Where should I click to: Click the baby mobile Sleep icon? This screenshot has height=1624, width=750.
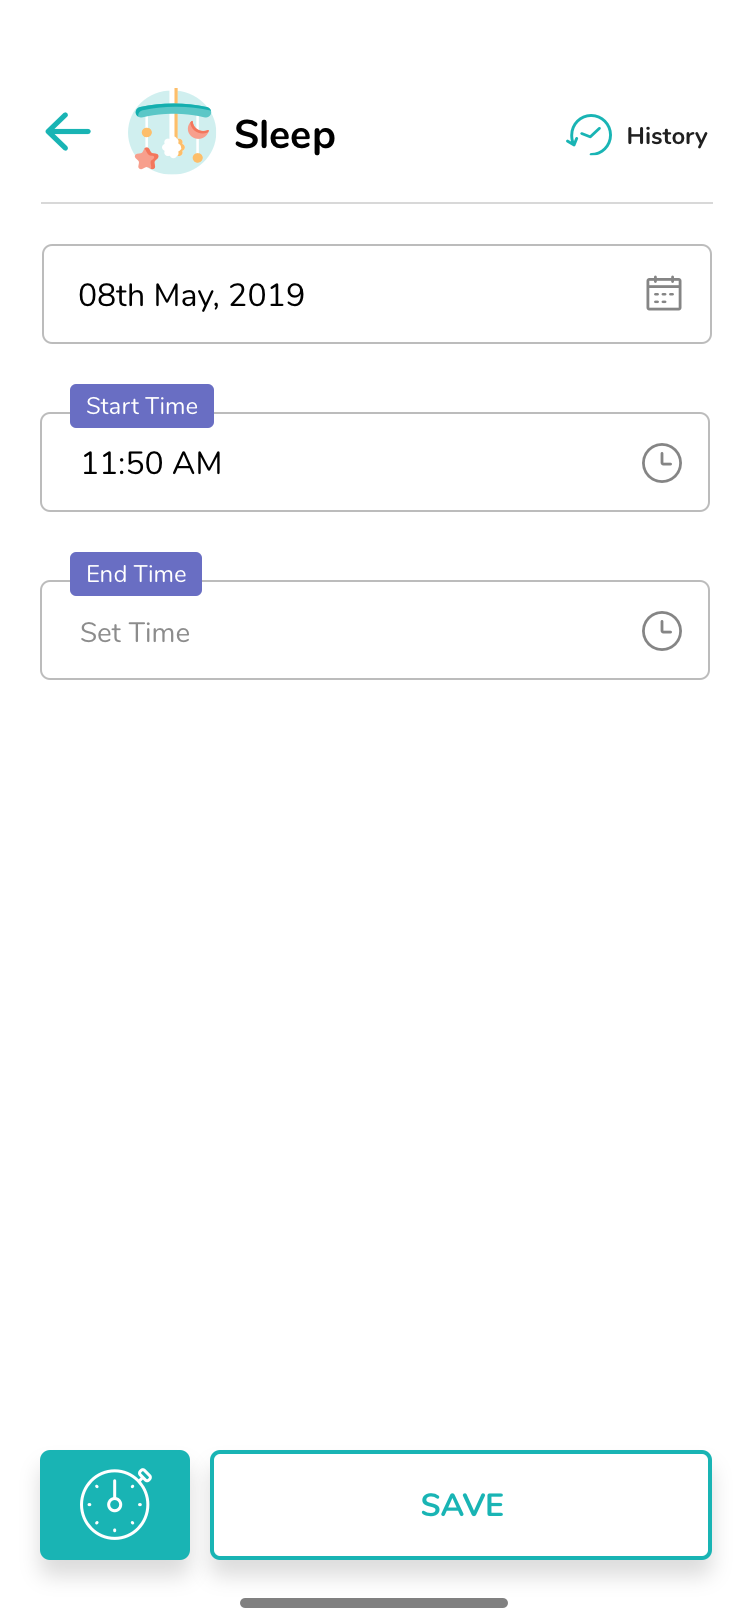(x=172, y=132)
